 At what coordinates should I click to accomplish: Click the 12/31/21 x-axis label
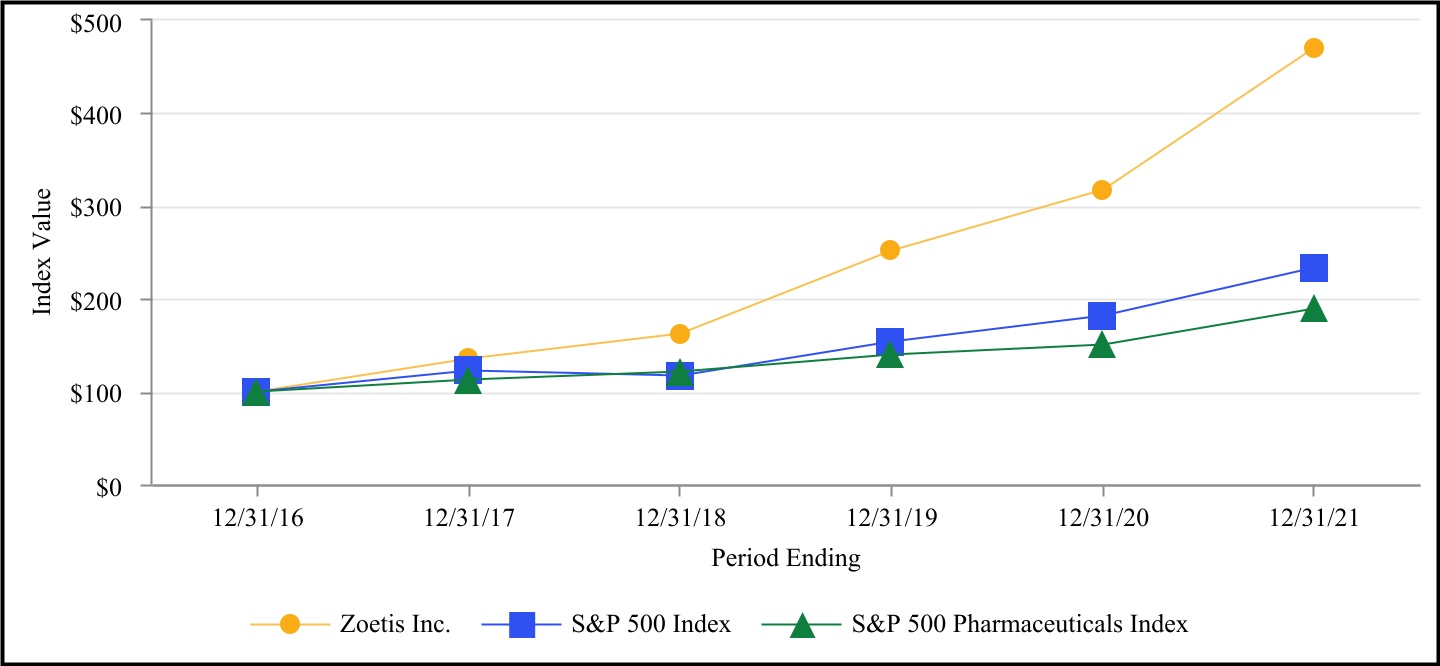tap(1314, 519)
